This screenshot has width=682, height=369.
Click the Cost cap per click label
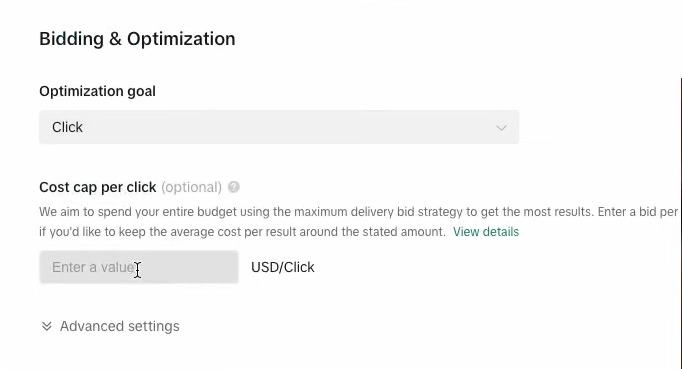[x=97, y=187]
